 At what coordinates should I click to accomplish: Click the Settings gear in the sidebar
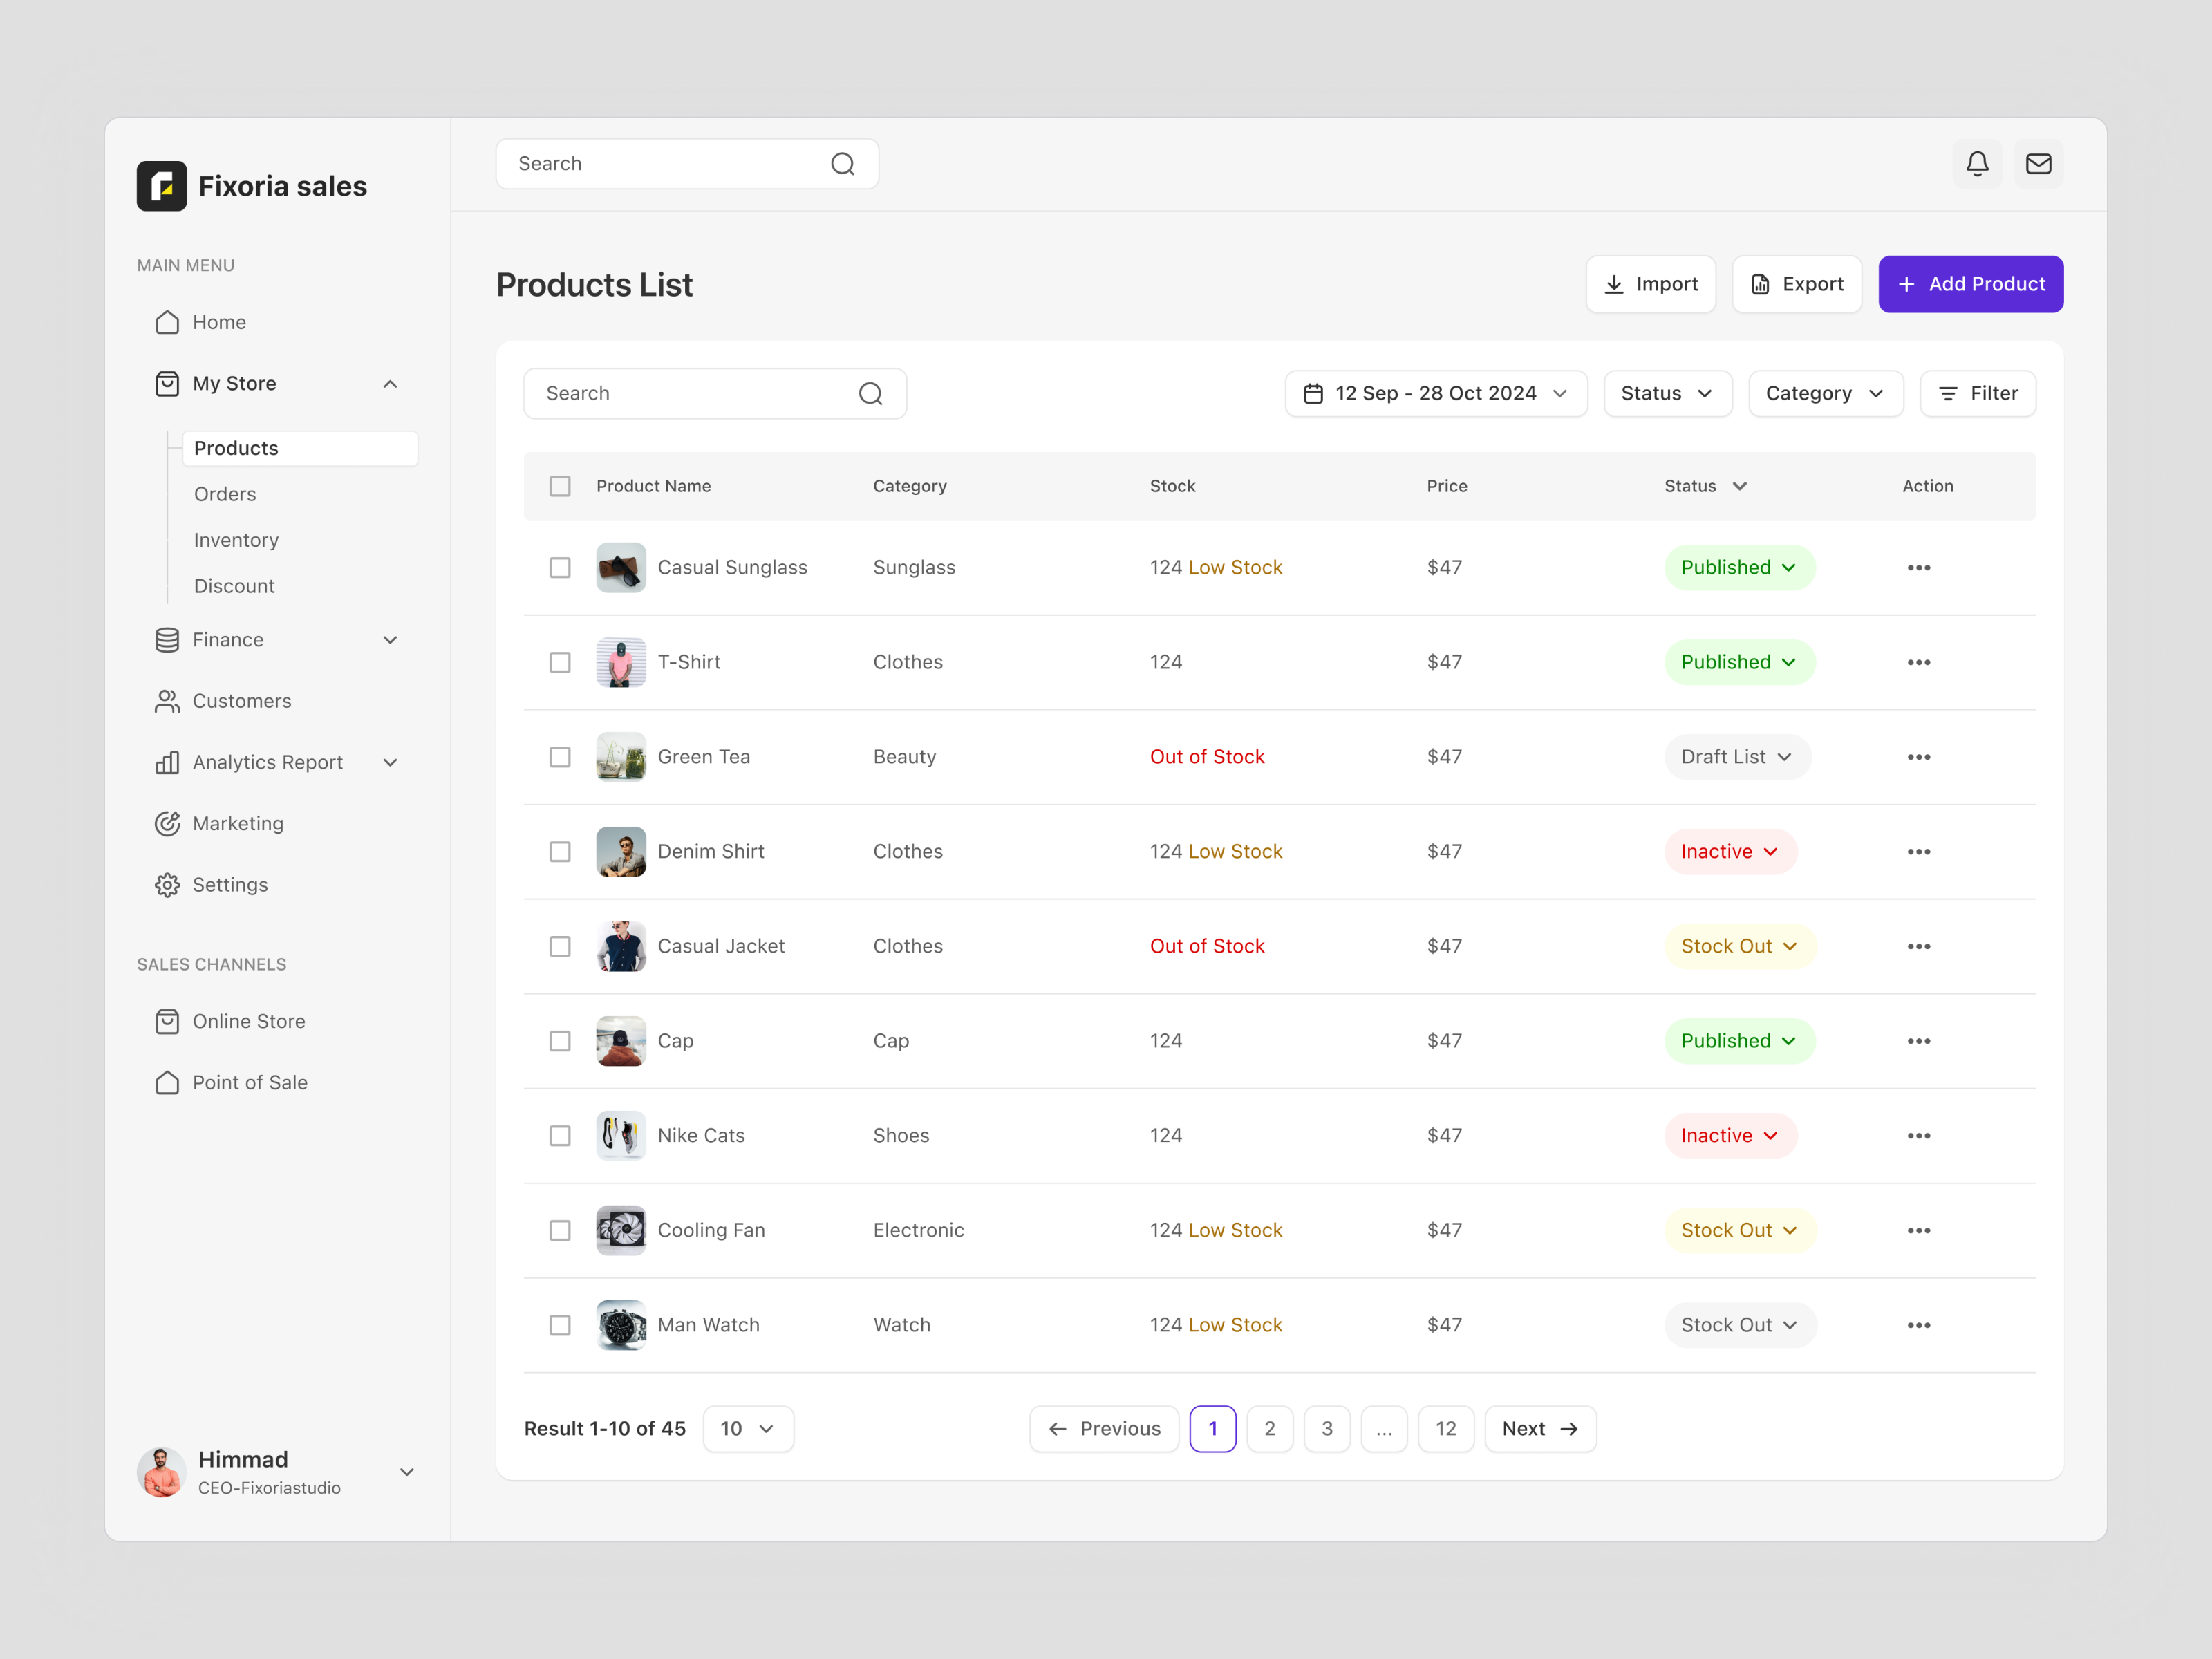[x=167, y=884]
